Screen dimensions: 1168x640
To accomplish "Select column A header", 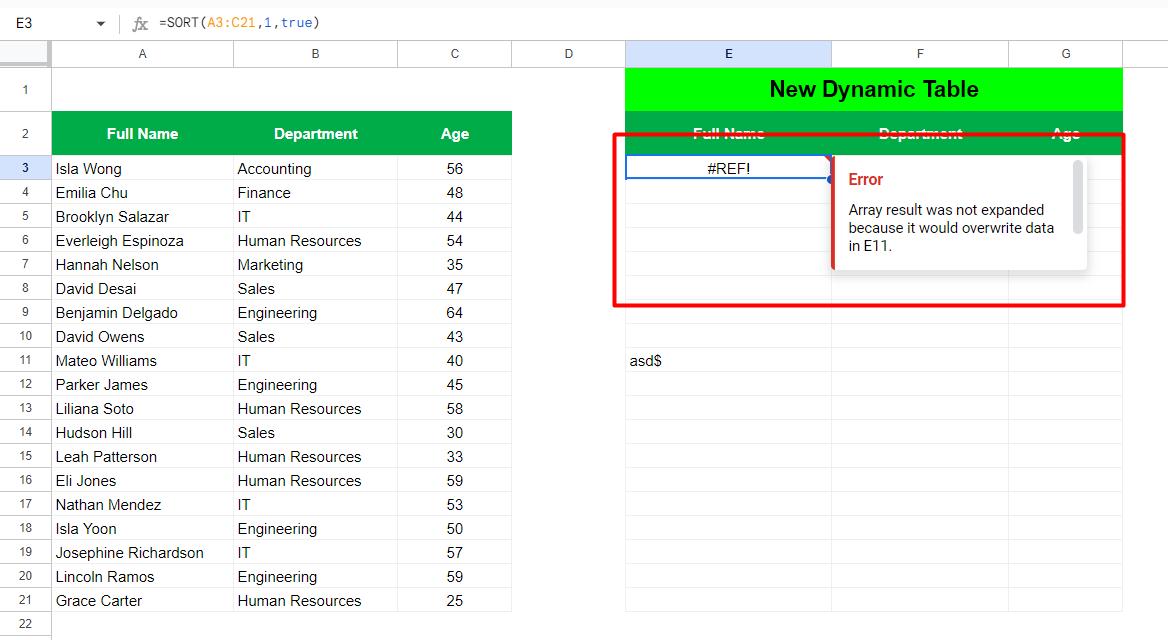I will point(142,54).
